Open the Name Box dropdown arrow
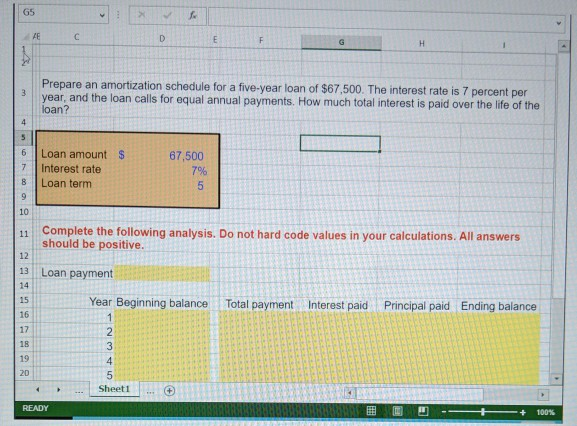The width and height of the screenshot is (577, 426). click(x=102, y=15)
